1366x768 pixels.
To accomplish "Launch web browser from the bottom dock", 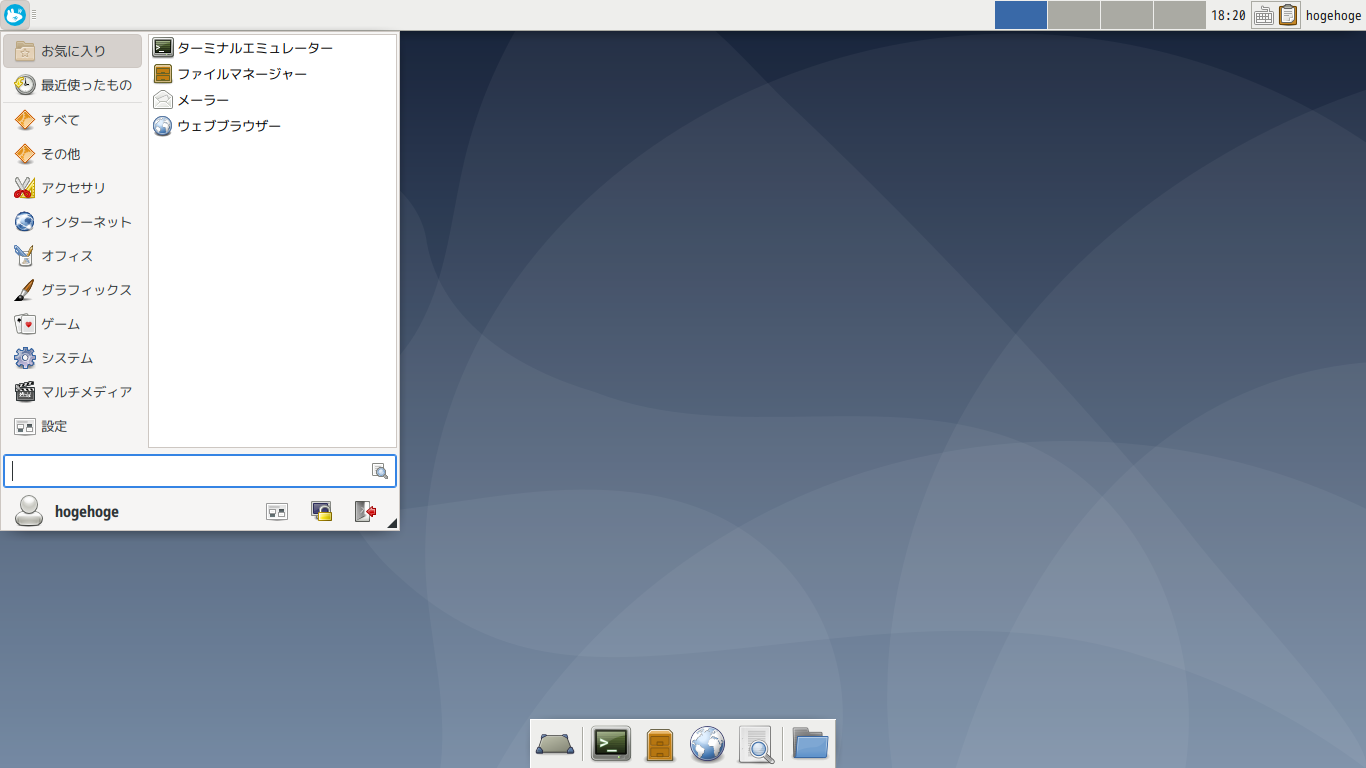I will point(707,744).
